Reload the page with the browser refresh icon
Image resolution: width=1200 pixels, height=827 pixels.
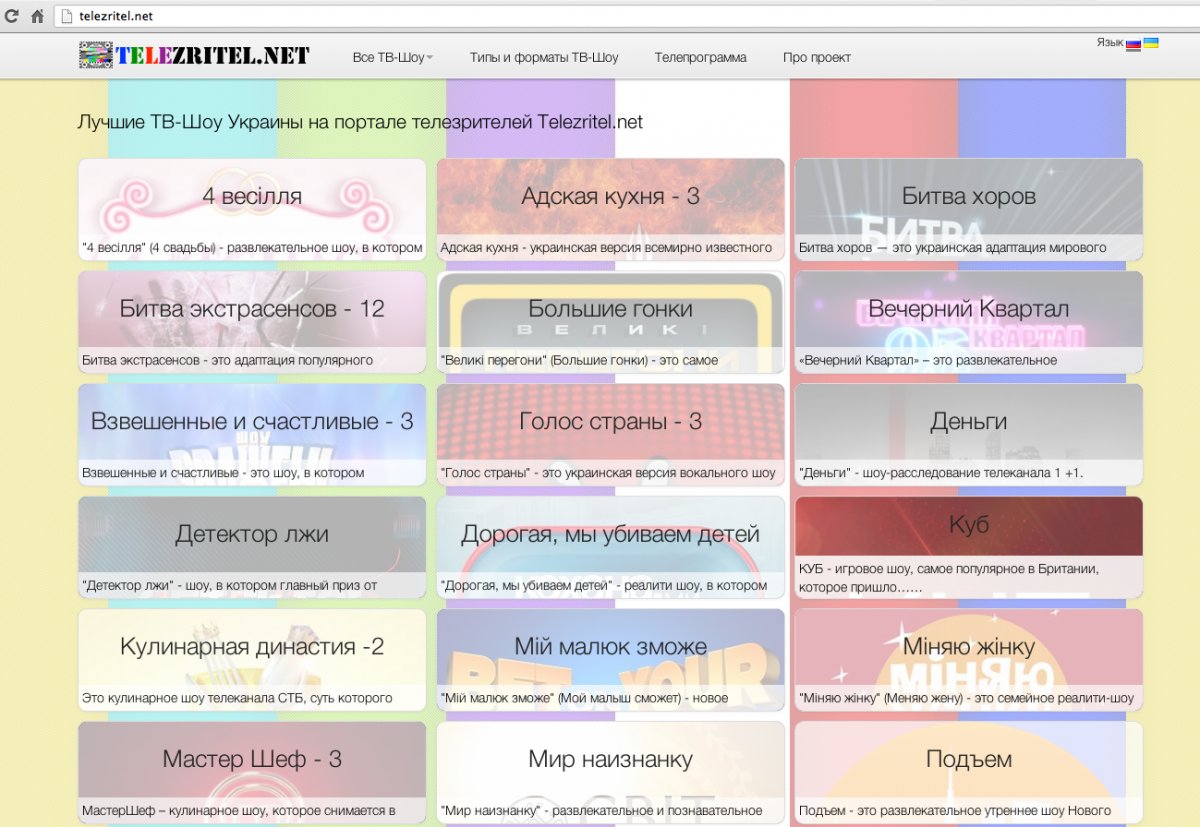(x=12, y=16)
